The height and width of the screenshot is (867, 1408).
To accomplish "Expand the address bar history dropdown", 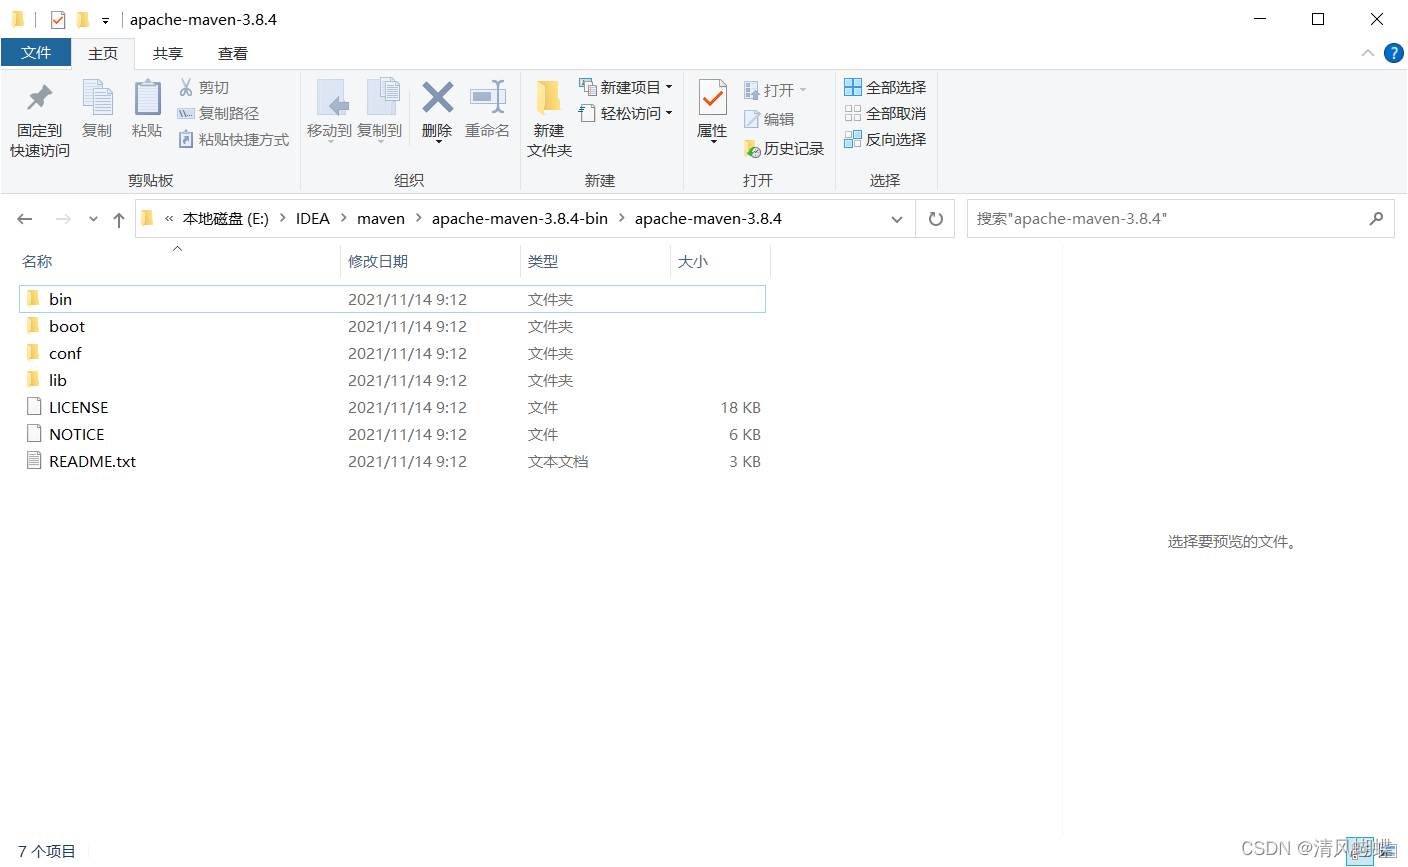I will point(897,219).
